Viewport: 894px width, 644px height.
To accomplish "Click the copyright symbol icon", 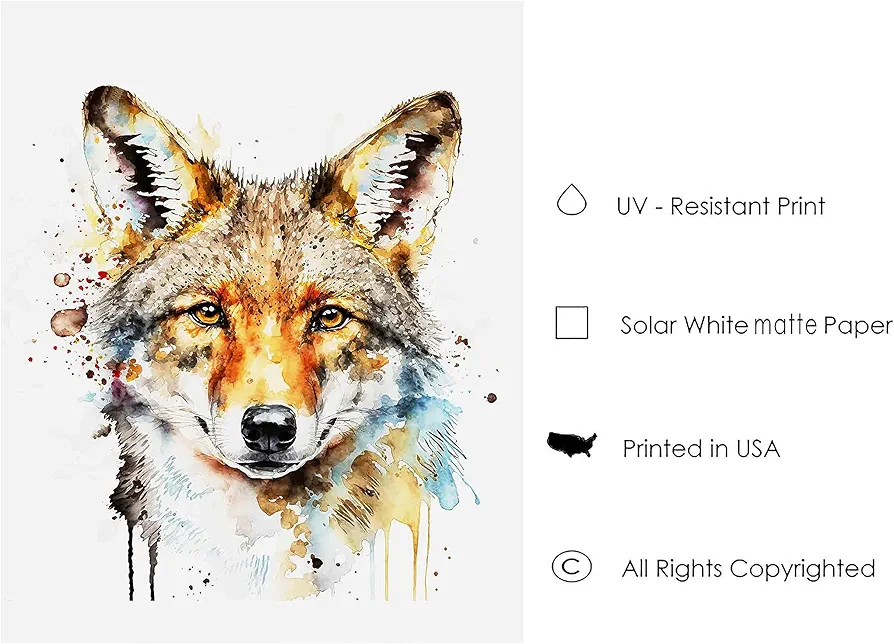I will point(571,566).
